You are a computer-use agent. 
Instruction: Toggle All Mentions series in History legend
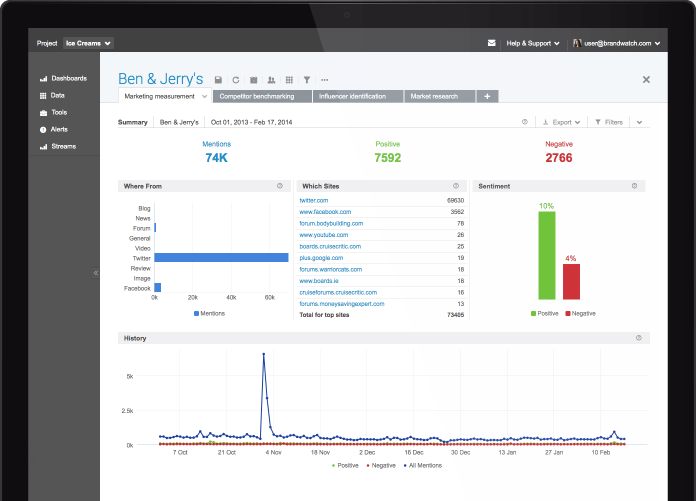click(x=423, y=465)
